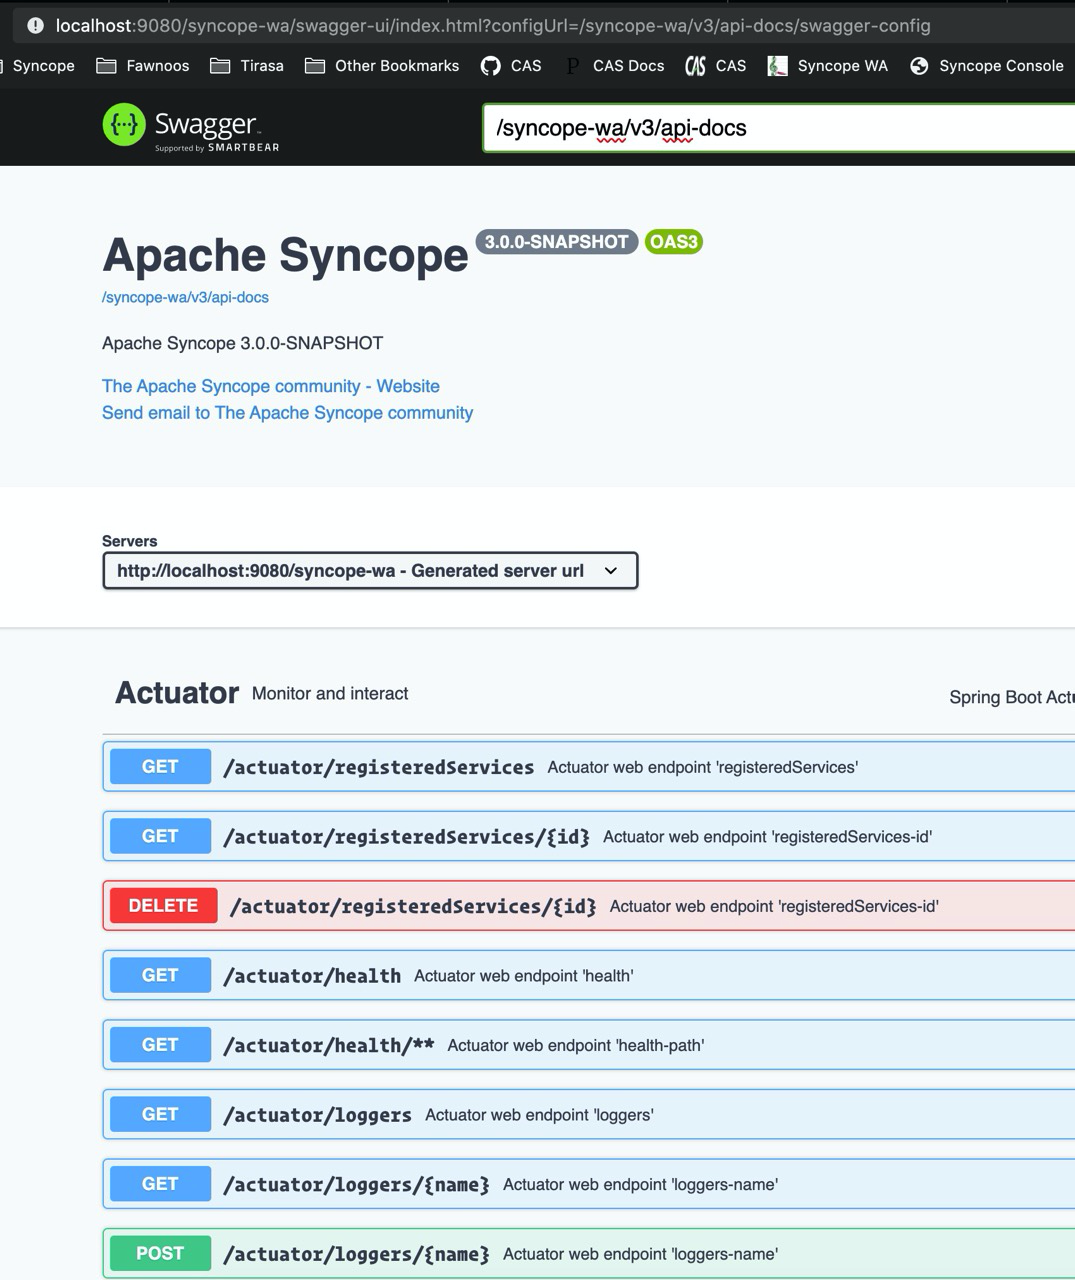Click the OAS3 badge
This screenshot has width=1075, height=1280.
pyautogui.click(x=674, y=242)
